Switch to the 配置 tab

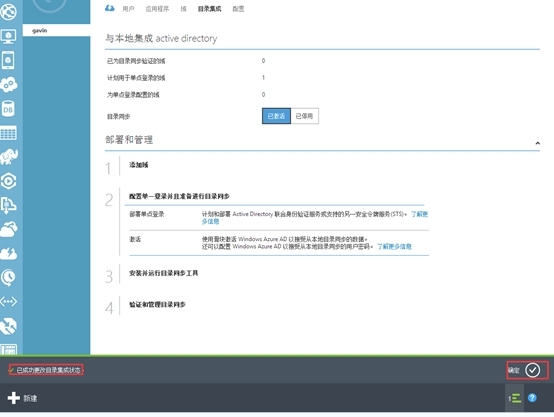(238, 9)
